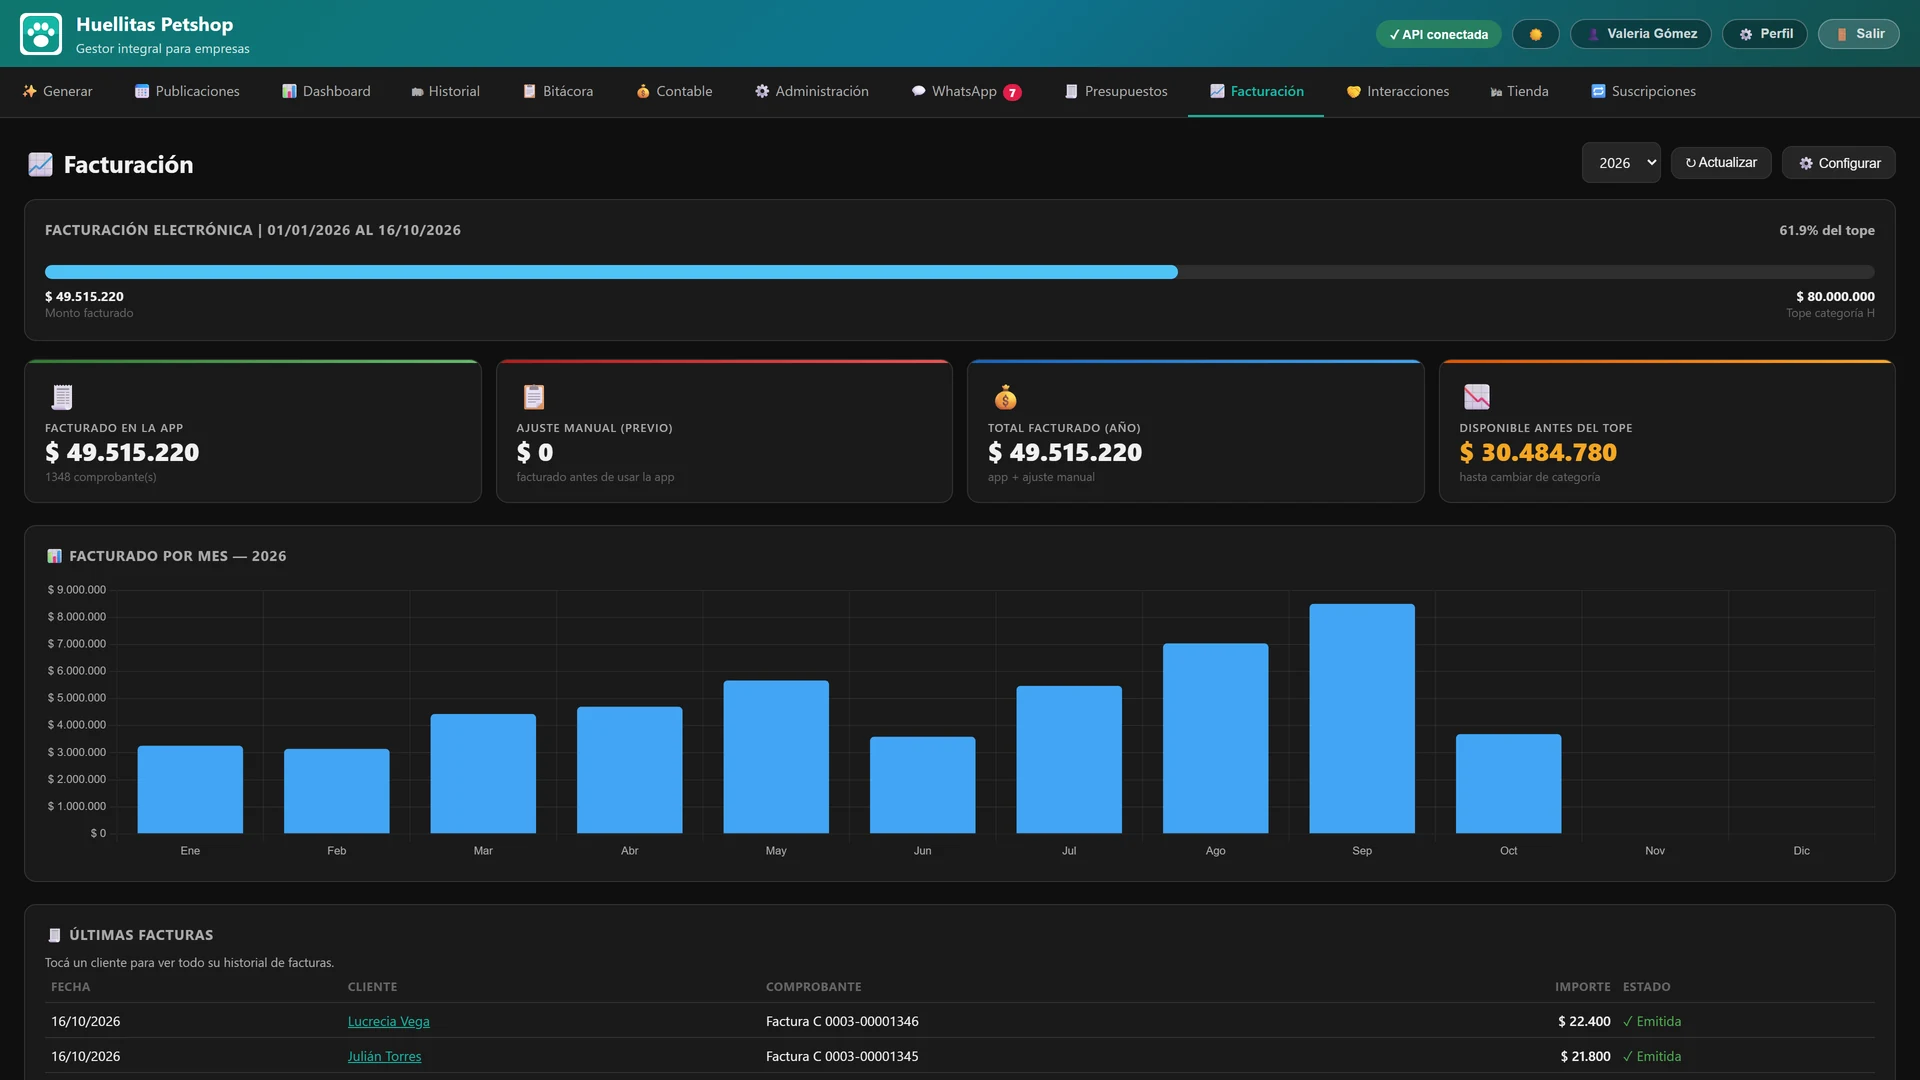The width and height of the screenshot is (1920, 1080).
Task: Click 'Factura C 0003-00001346' cell
Action: tap(842, 1021)
